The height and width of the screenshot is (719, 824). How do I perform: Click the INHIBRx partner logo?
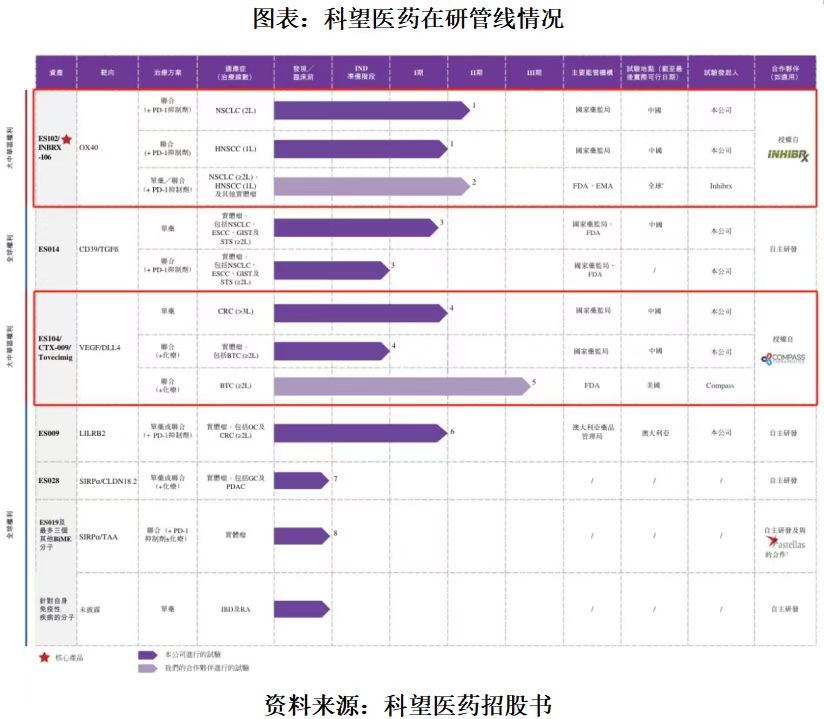coord(788,155)
